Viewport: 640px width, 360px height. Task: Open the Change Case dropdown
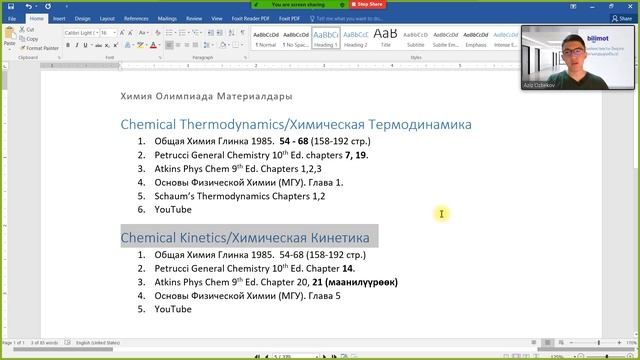(143, 33)
